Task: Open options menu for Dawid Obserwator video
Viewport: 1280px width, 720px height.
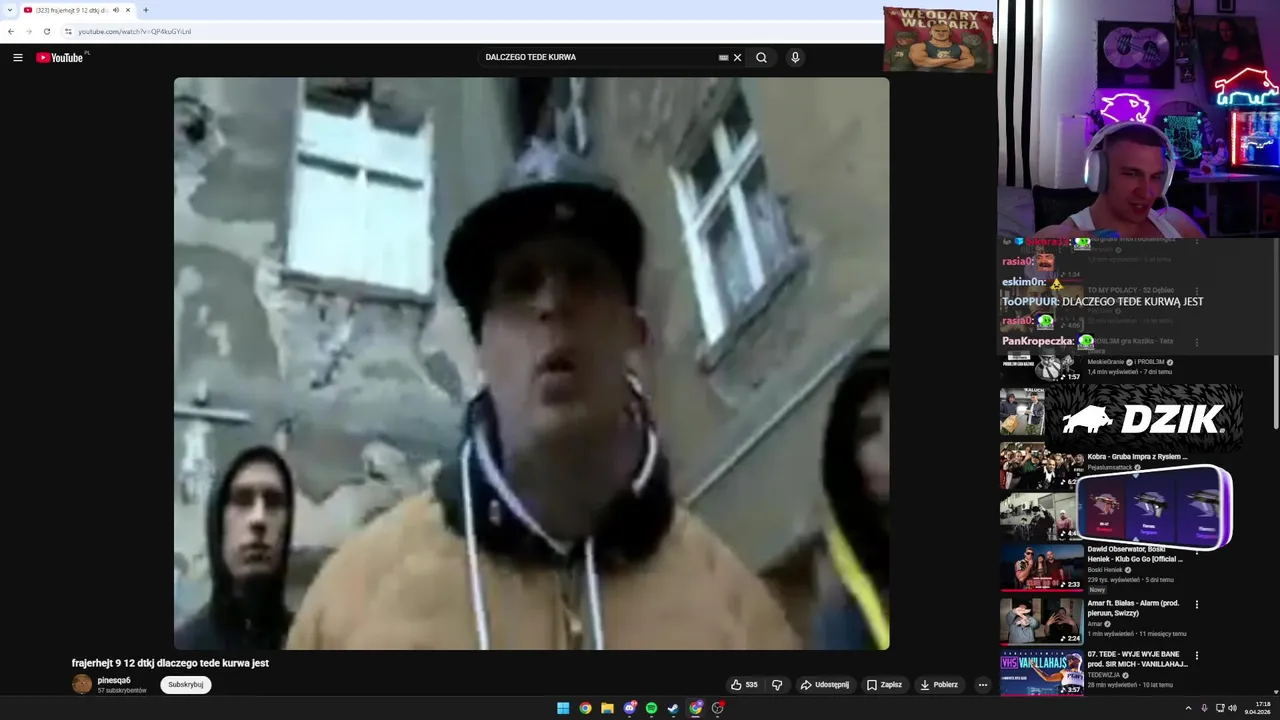Action: [x=1196, y=554]
